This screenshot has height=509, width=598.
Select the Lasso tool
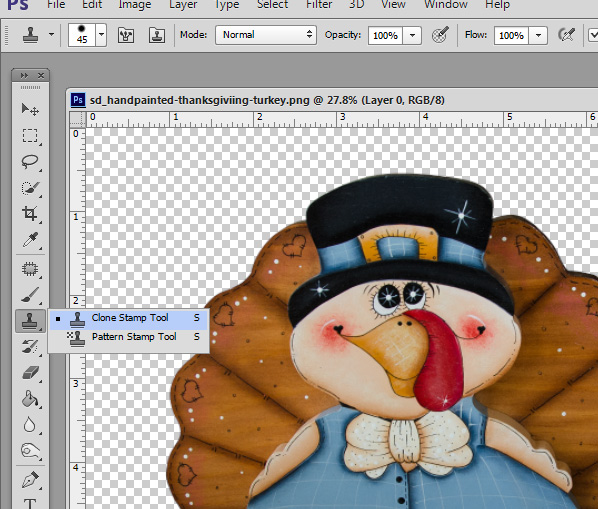pyautogui.click(x=30, y=162)
